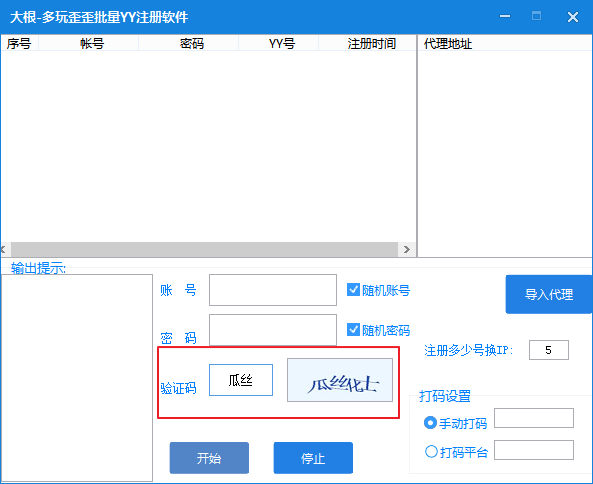Close the 大根 YY注册软件 window

click(x=573, y=17)
